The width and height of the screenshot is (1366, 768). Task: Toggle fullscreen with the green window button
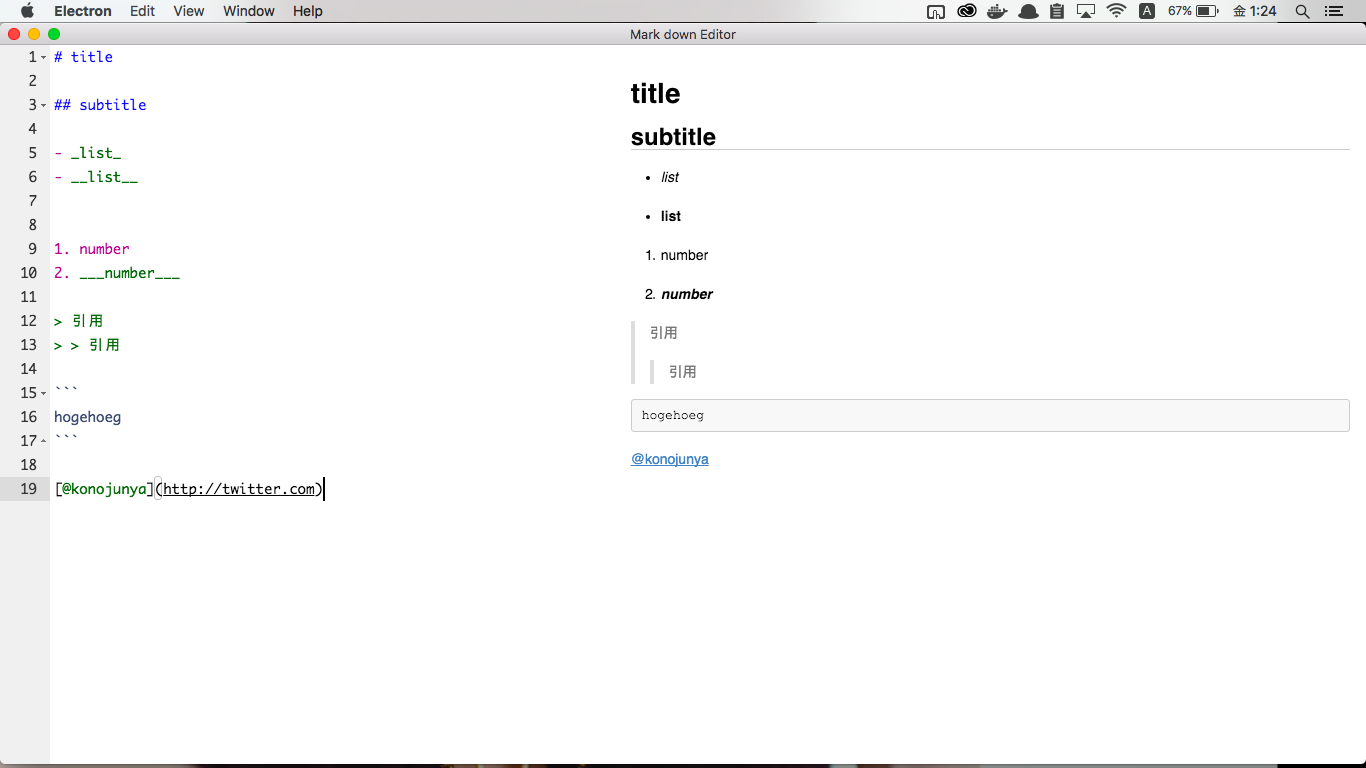[x=53, y=33]
